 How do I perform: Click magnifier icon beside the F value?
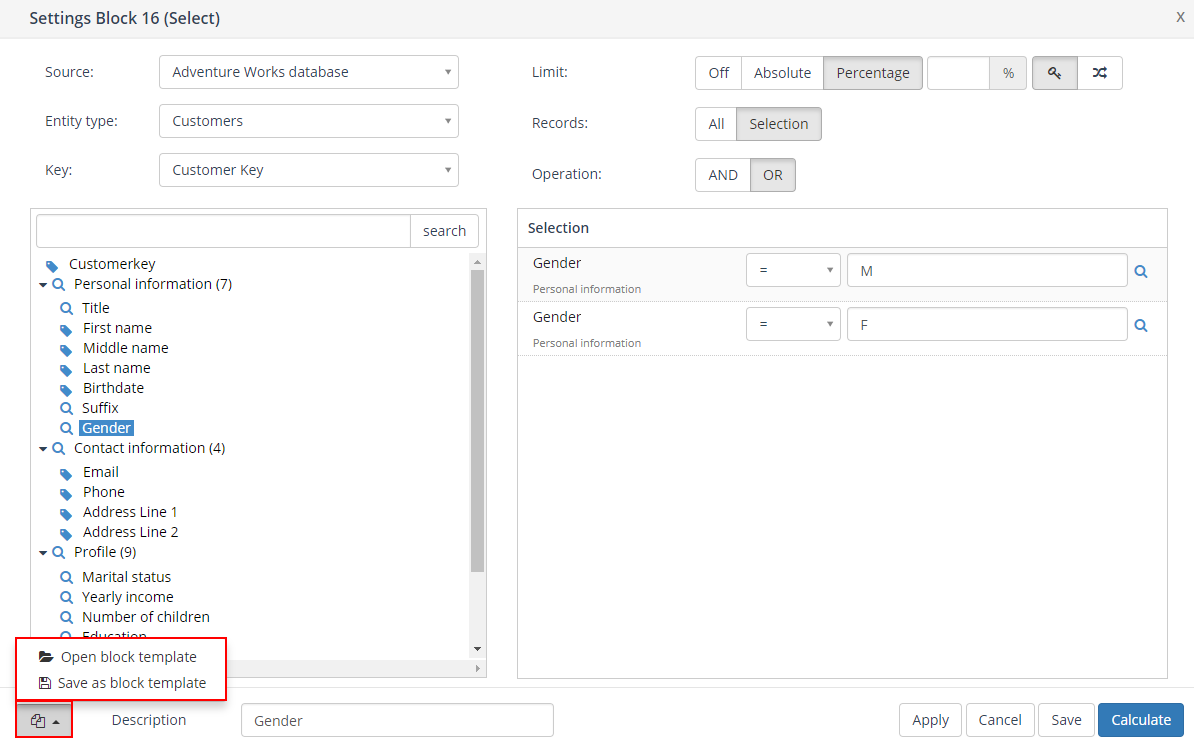tap(1141, 325)
